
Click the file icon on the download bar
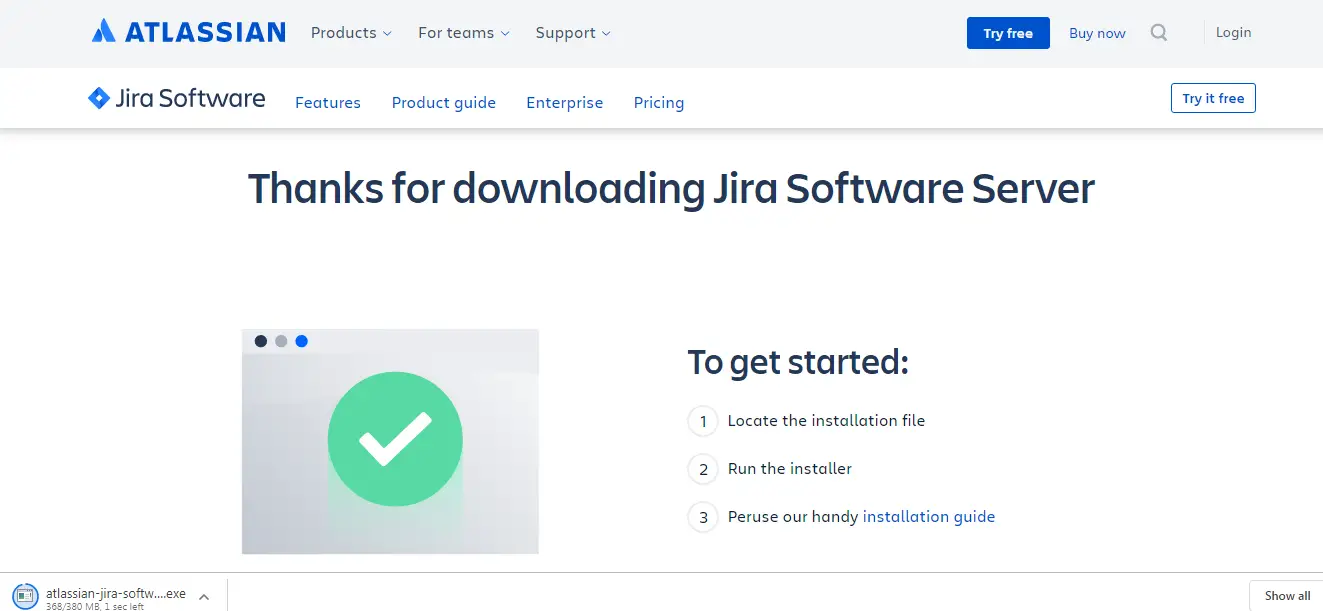click(24, 595)
